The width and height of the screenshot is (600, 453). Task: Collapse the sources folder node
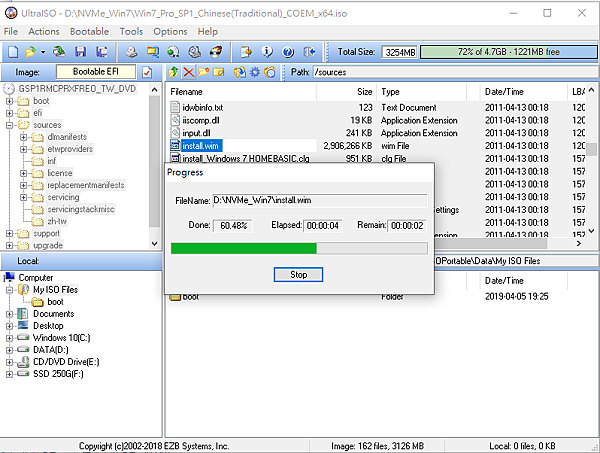pyautogui.click(x=9, y=125)
